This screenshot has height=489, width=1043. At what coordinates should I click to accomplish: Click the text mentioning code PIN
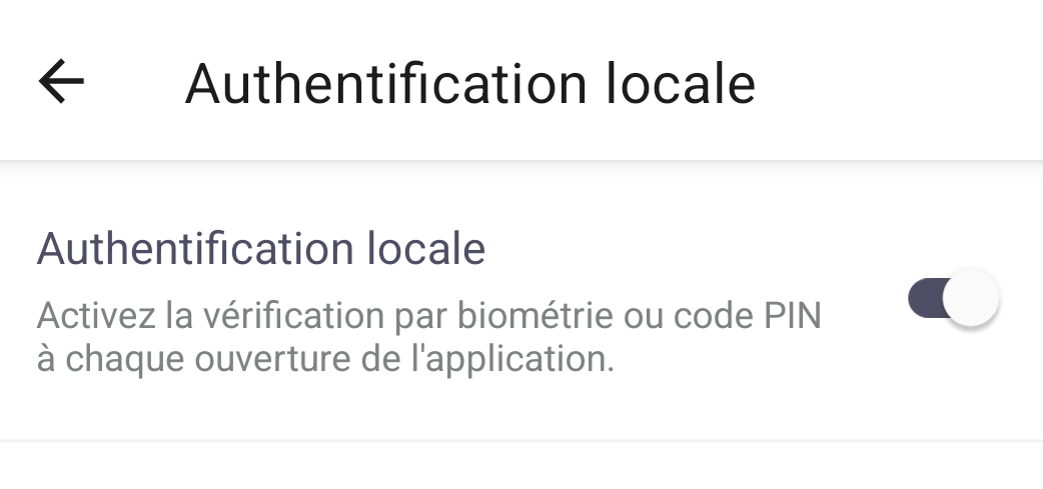coord(752,317)
